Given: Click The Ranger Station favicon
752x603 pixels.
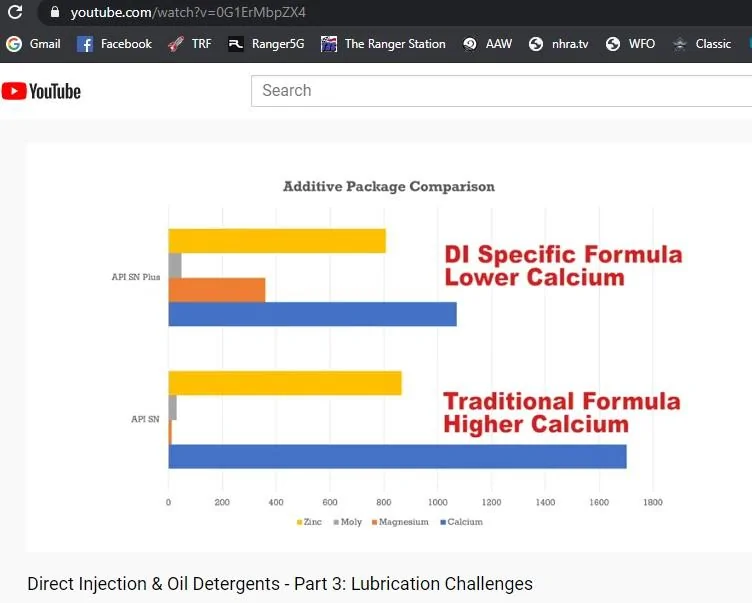Looking at the screenshot, I should point(329,44).
